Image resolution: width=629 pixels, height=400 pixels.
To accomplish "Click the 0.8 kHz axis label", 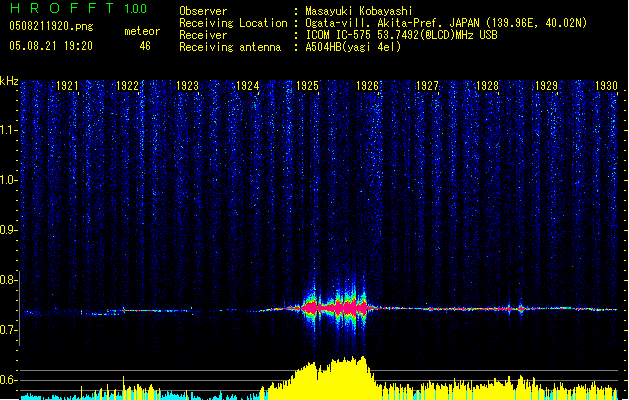I will pos(8,280).
